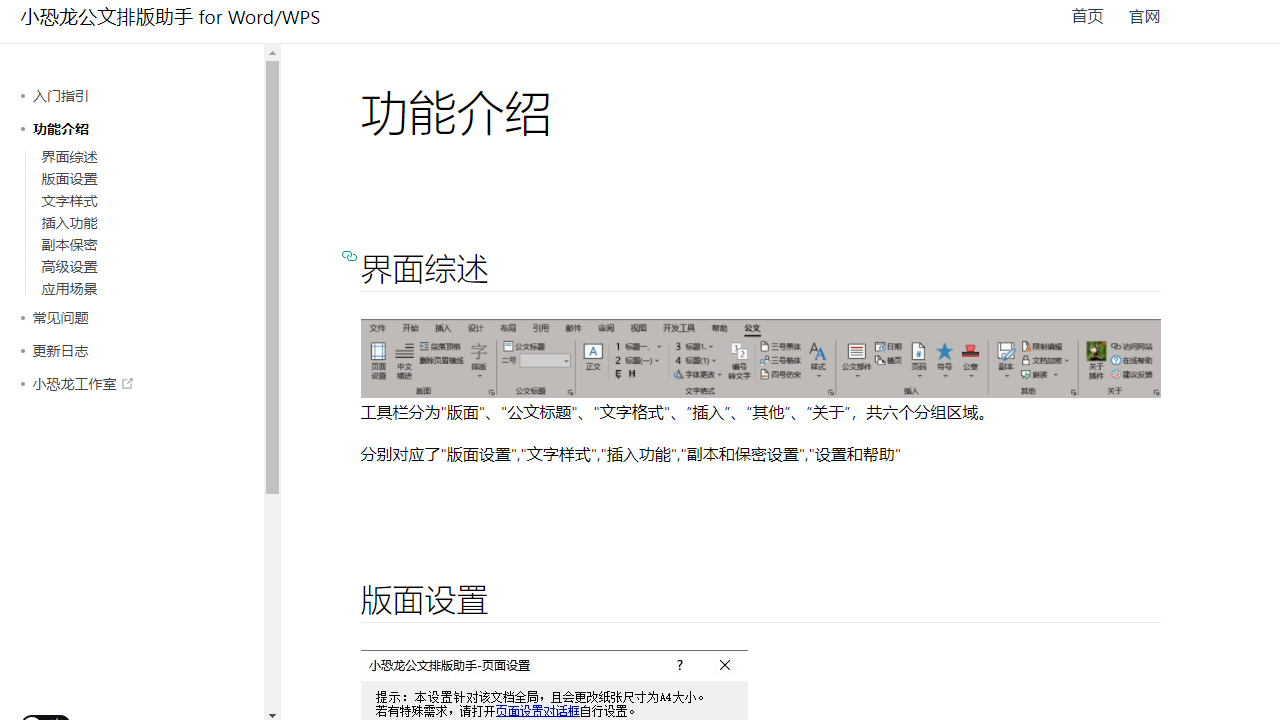Image resolution: width=1280 pixels, height=720 pixels.
Task: Click 四号仿宋 item in the ribbon screenshot
Action: tap(780, 375)
